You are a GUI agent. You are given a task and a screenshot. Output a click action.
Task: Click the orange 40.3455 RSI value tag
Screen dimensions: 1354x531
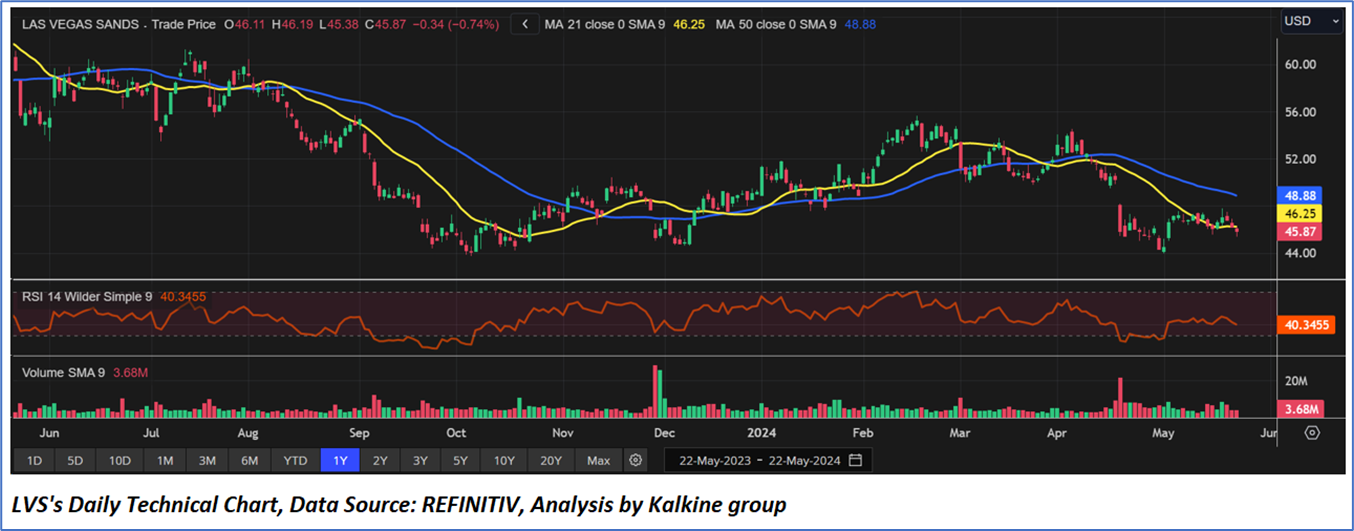coord(1308,324)
